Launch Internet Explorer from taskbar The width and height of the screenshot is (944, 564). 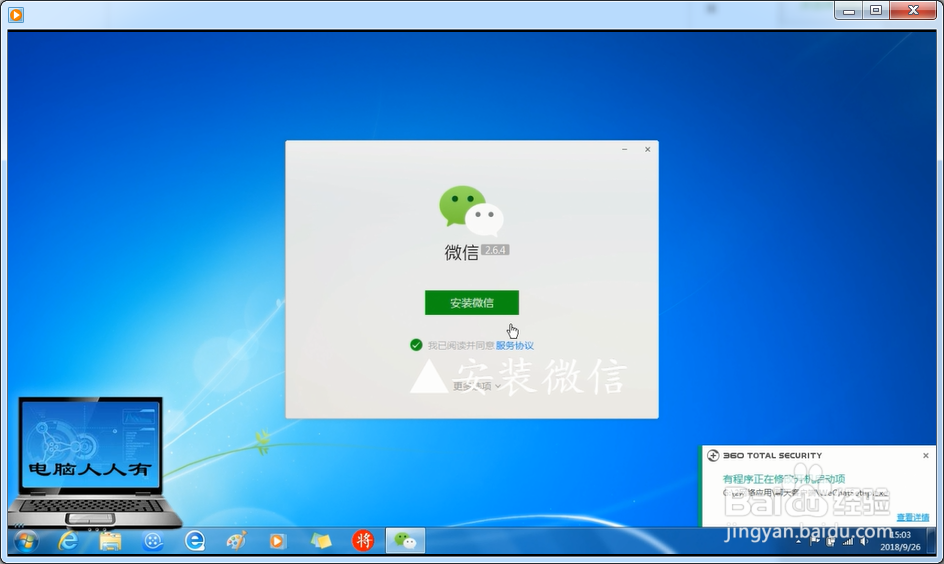(x=68, y=541)
